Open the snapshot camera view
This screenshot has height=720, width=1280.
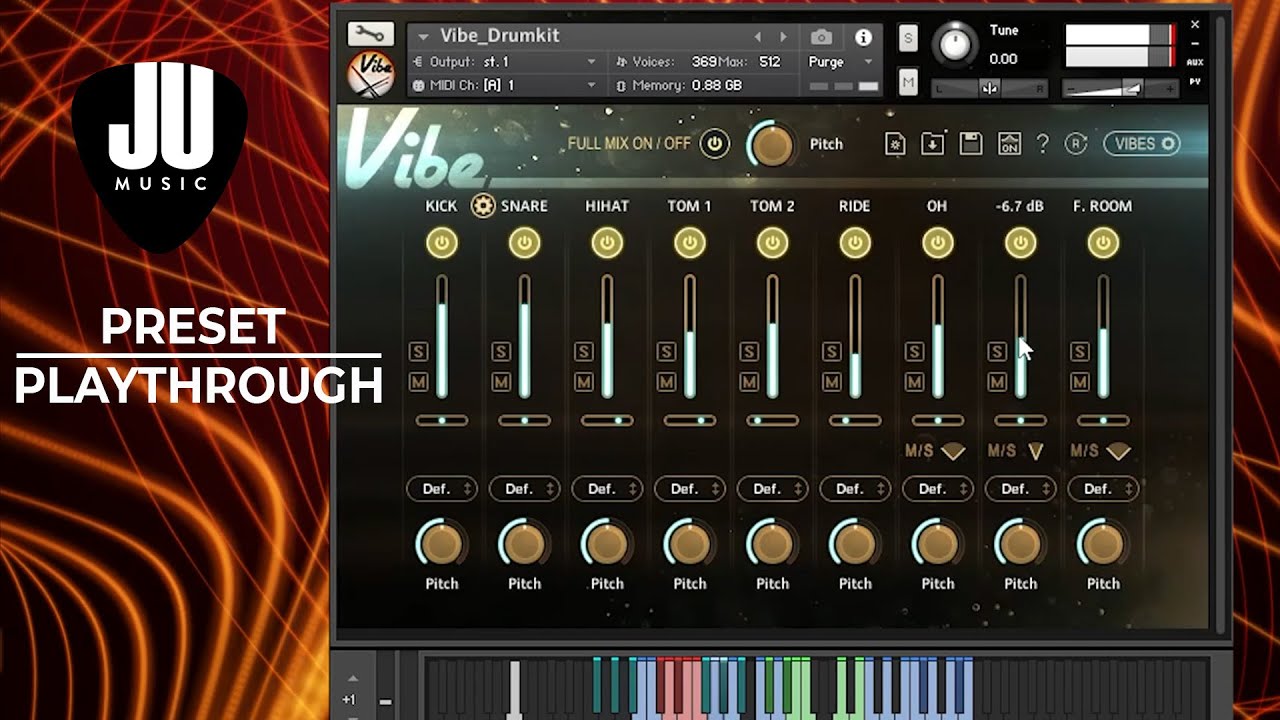point(821,37)
